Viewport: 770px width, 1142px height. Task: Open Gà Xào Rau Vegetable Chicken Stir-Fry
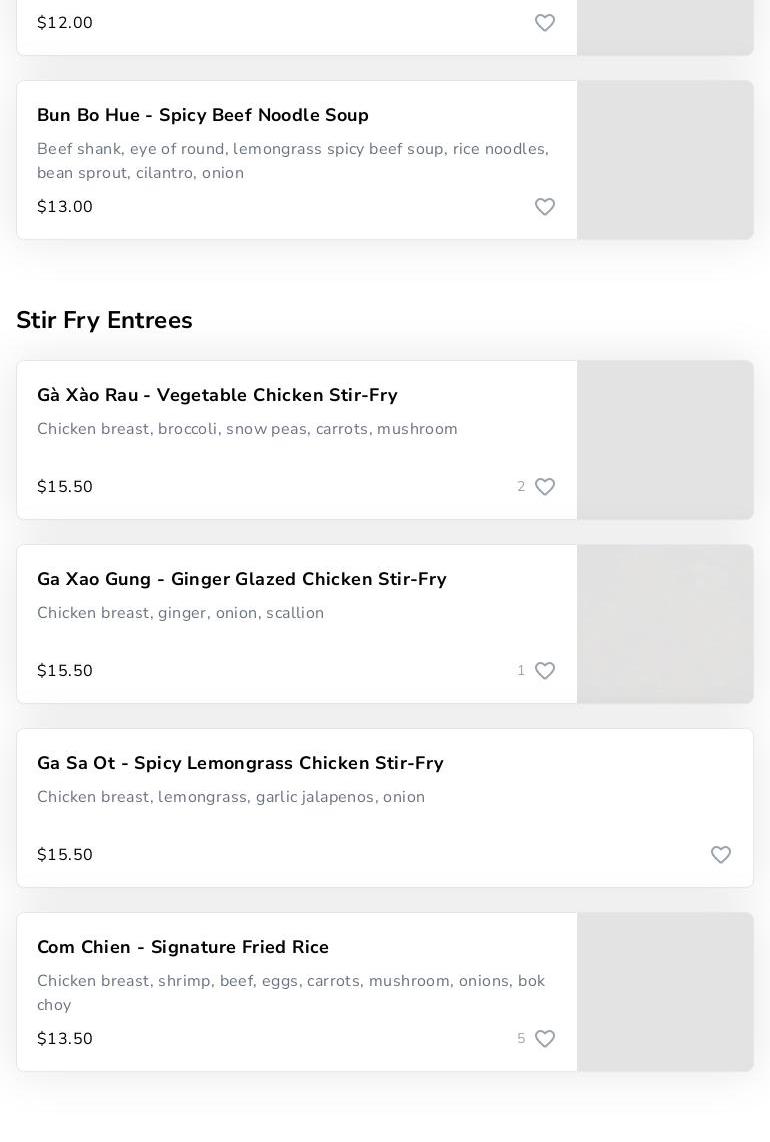pos(217,396)
